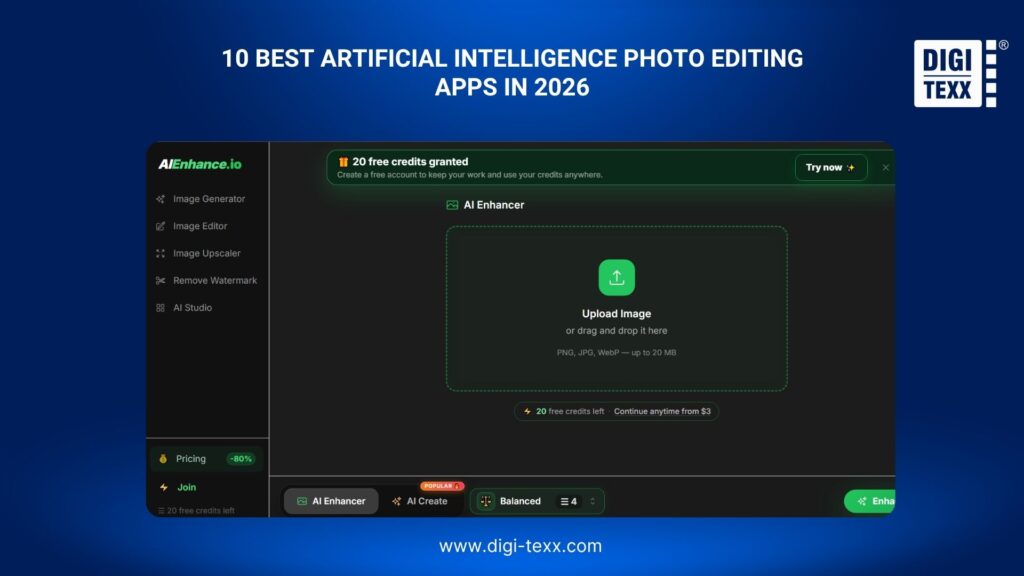This screenshot has width=1024, height=576.
Task: Click the AI Studio grid icon
Action: click(x=161, y=308)
